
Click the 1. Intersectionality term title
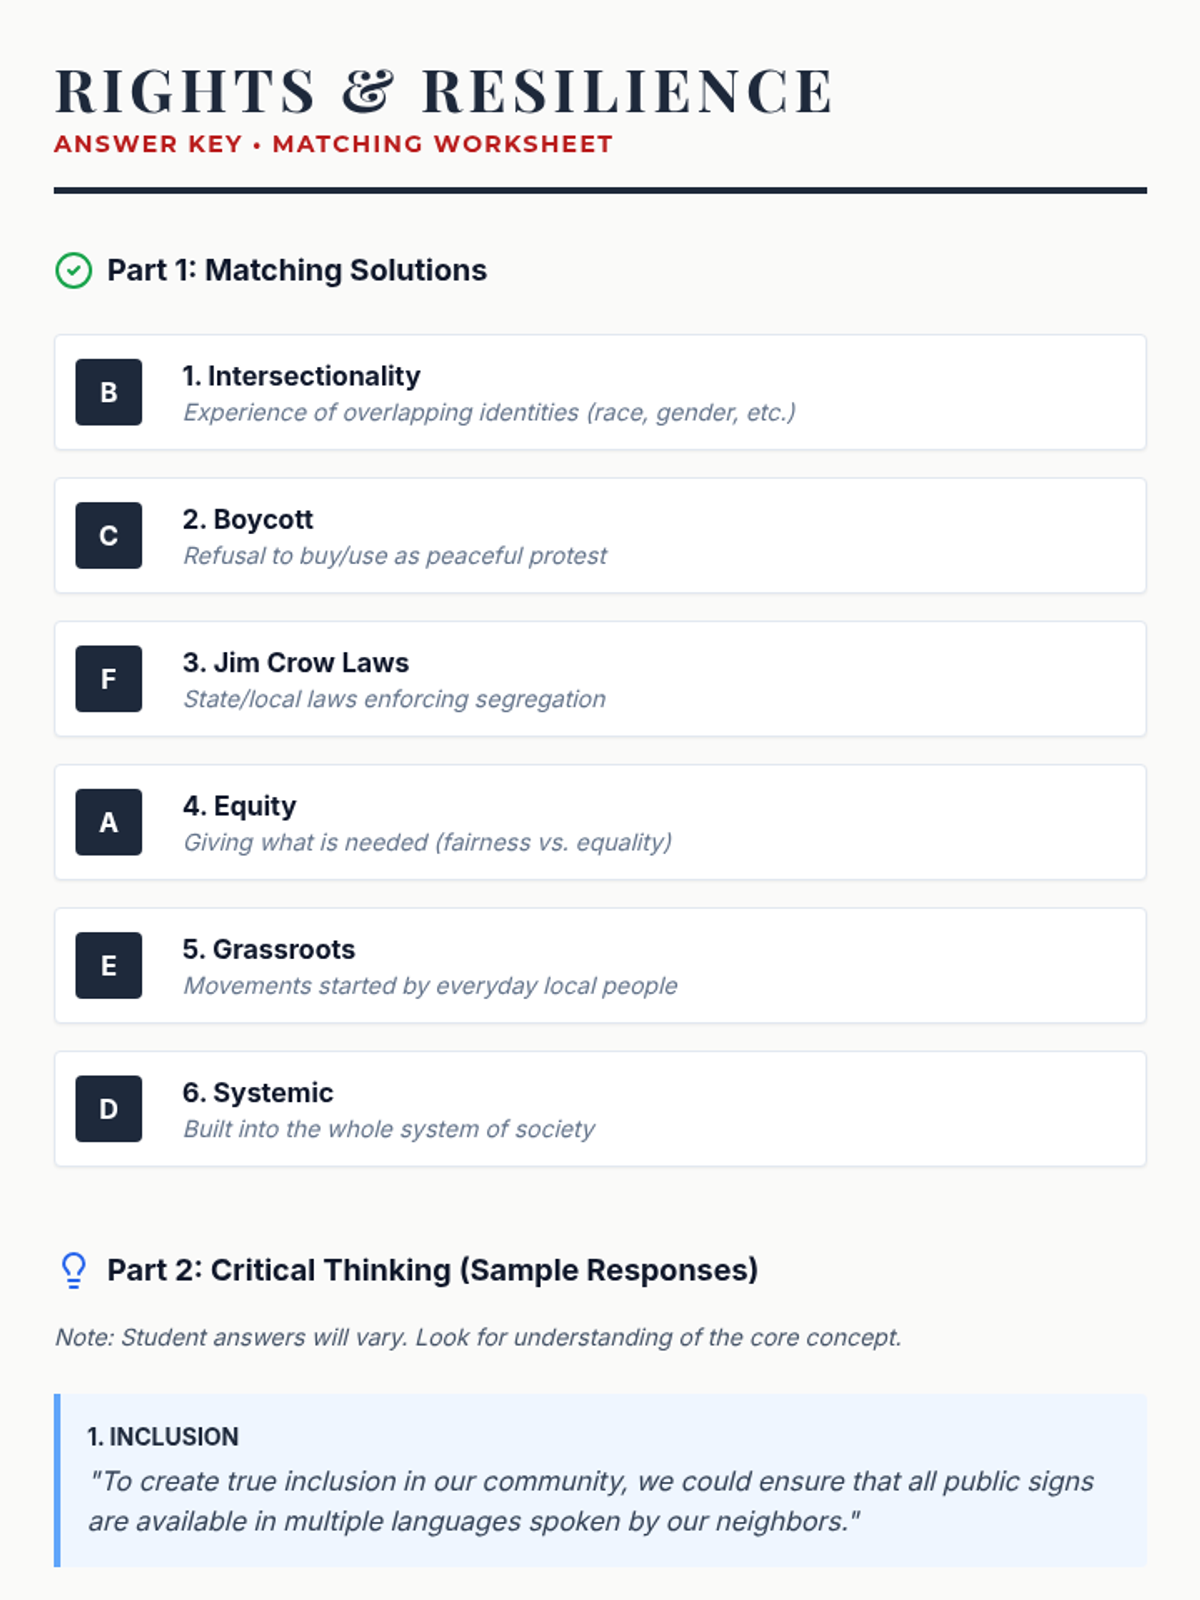pyautogui.click(x=301, y=376)
